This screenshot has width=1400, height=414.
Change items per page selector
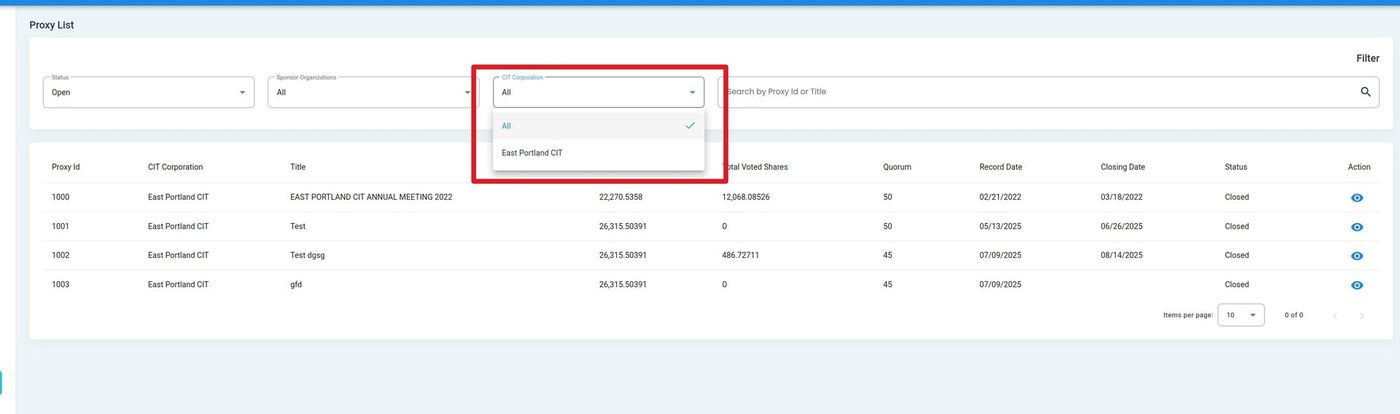tap(1240, 315)
